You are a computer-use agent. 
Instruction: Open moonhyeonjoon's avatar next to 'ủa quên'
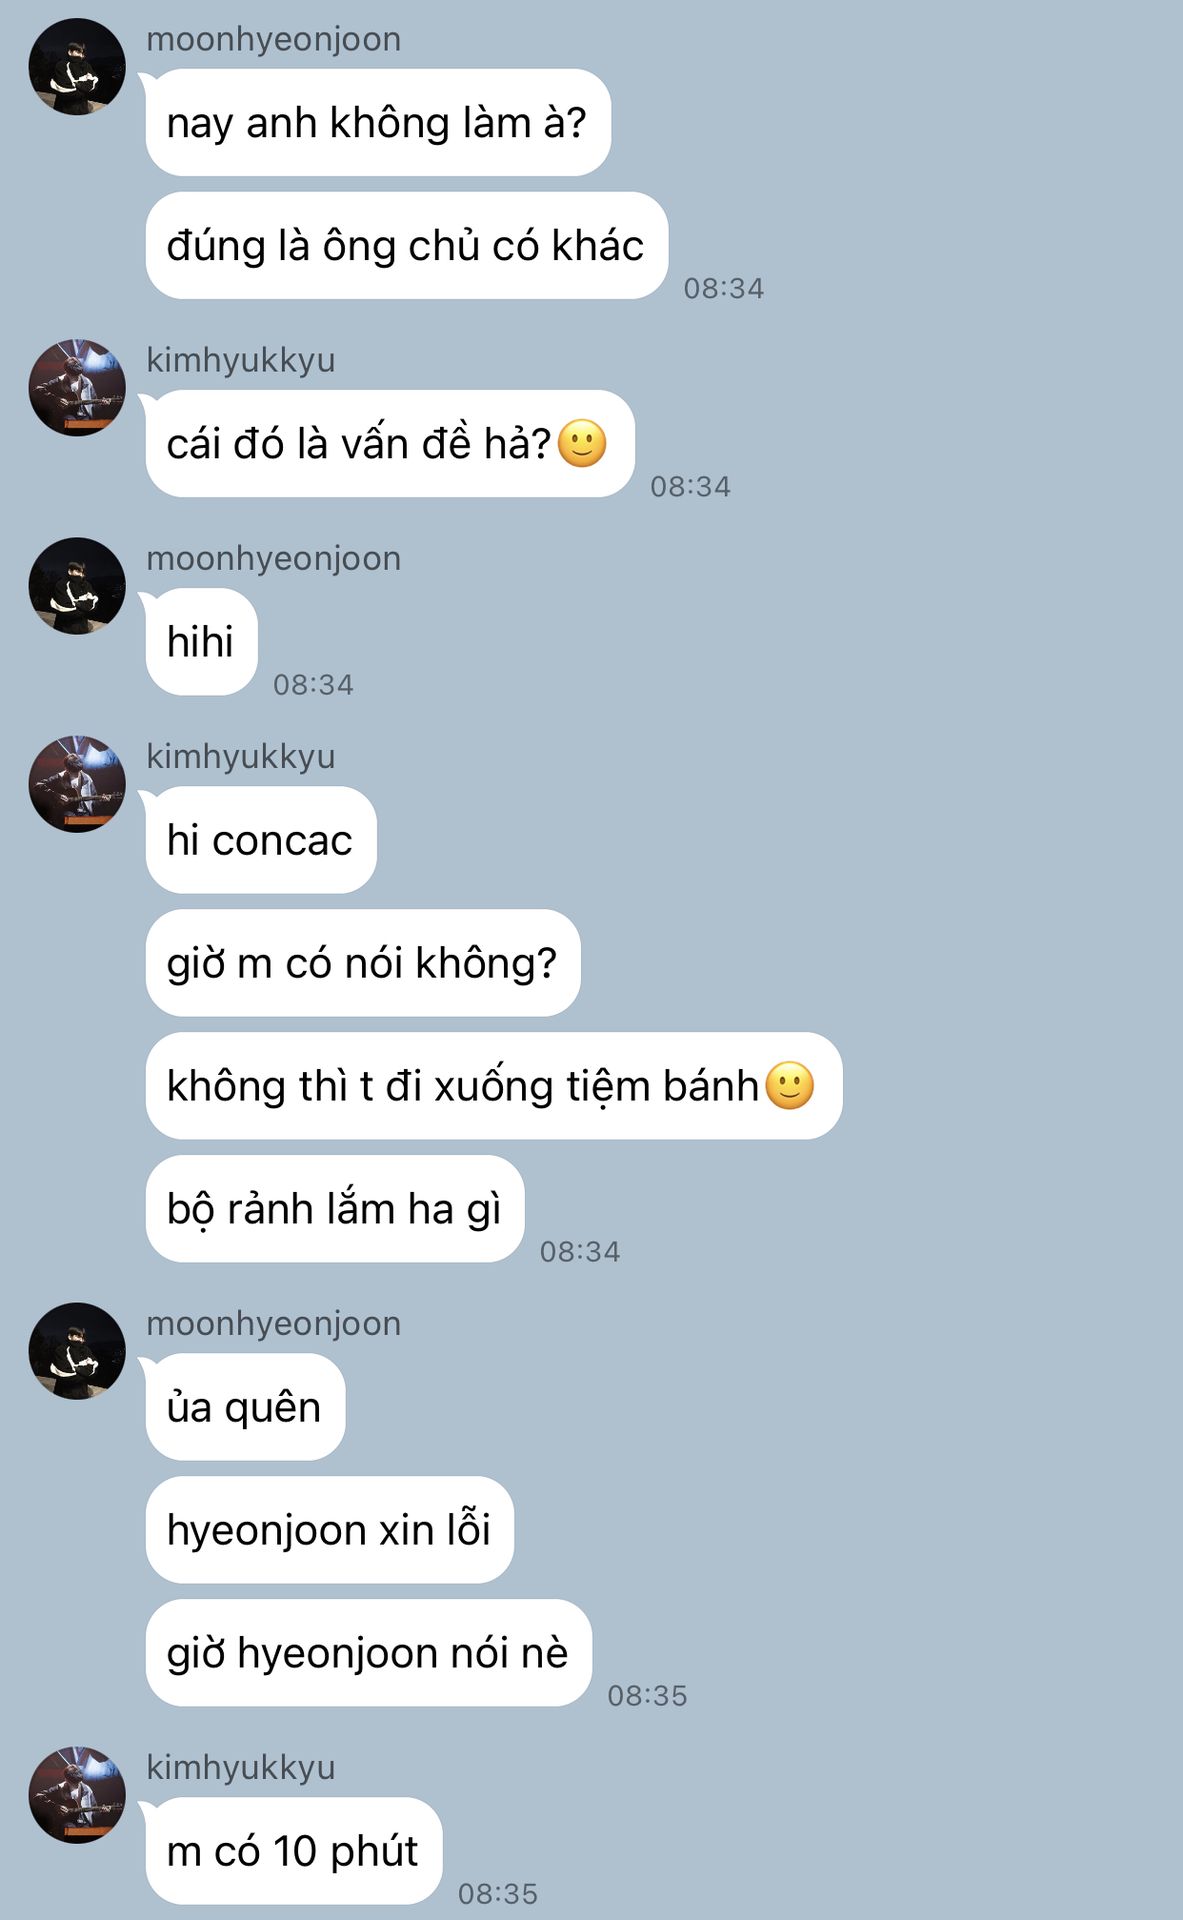pyautogui.click(x=77, y=1351)
